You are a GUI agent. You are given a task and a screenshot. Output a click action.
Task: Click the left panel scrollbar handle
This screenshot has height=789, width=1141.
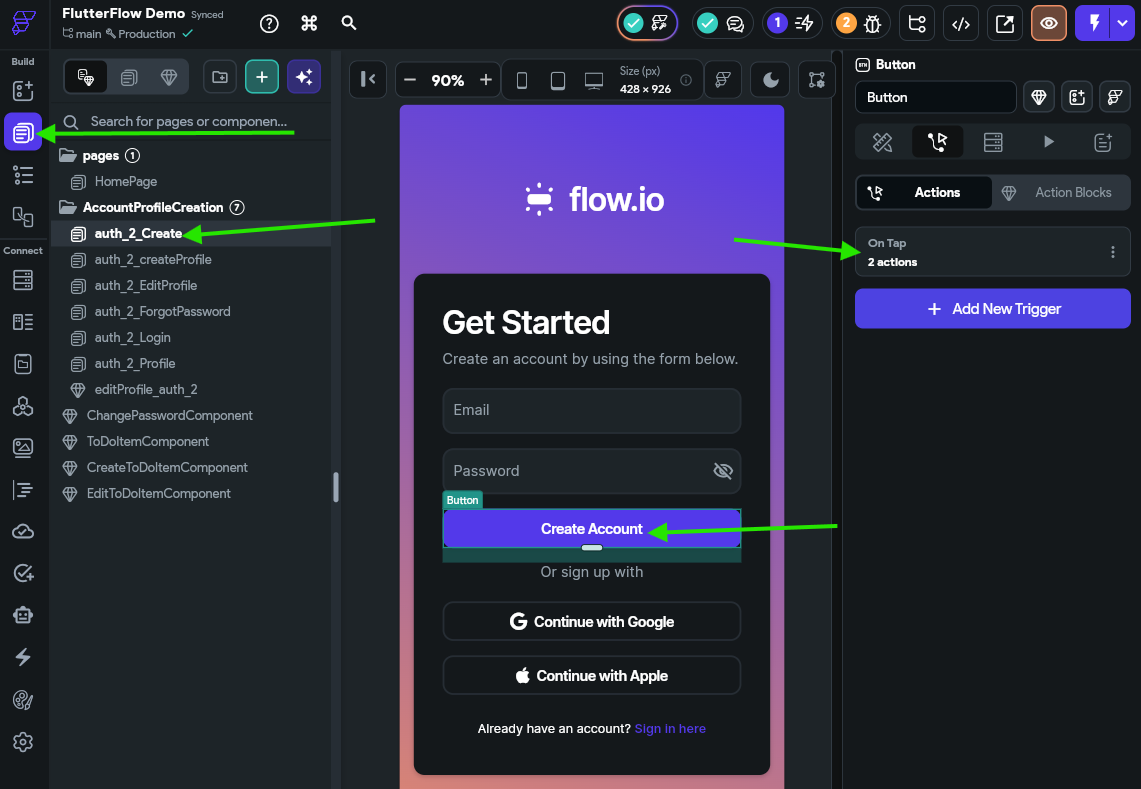click(x=335, y=488)
